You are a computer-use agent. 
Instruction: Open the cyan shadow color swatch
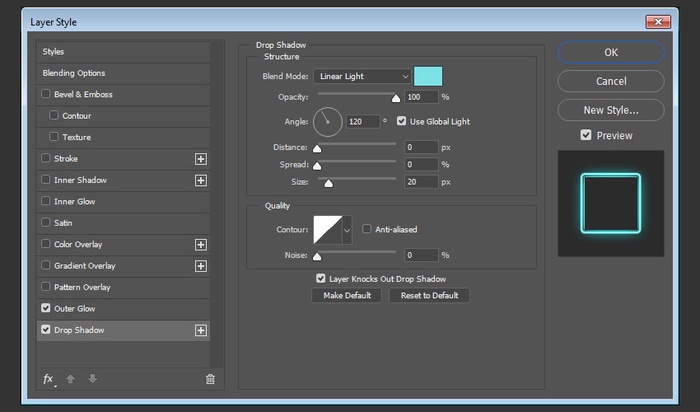pos(428,76)
